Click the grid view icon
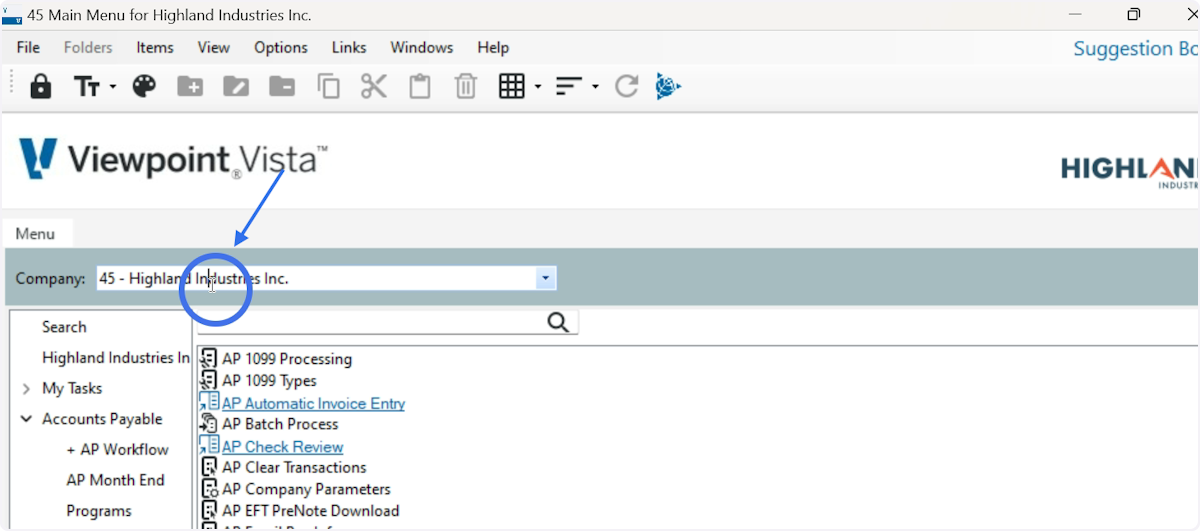 coord(512,87)
